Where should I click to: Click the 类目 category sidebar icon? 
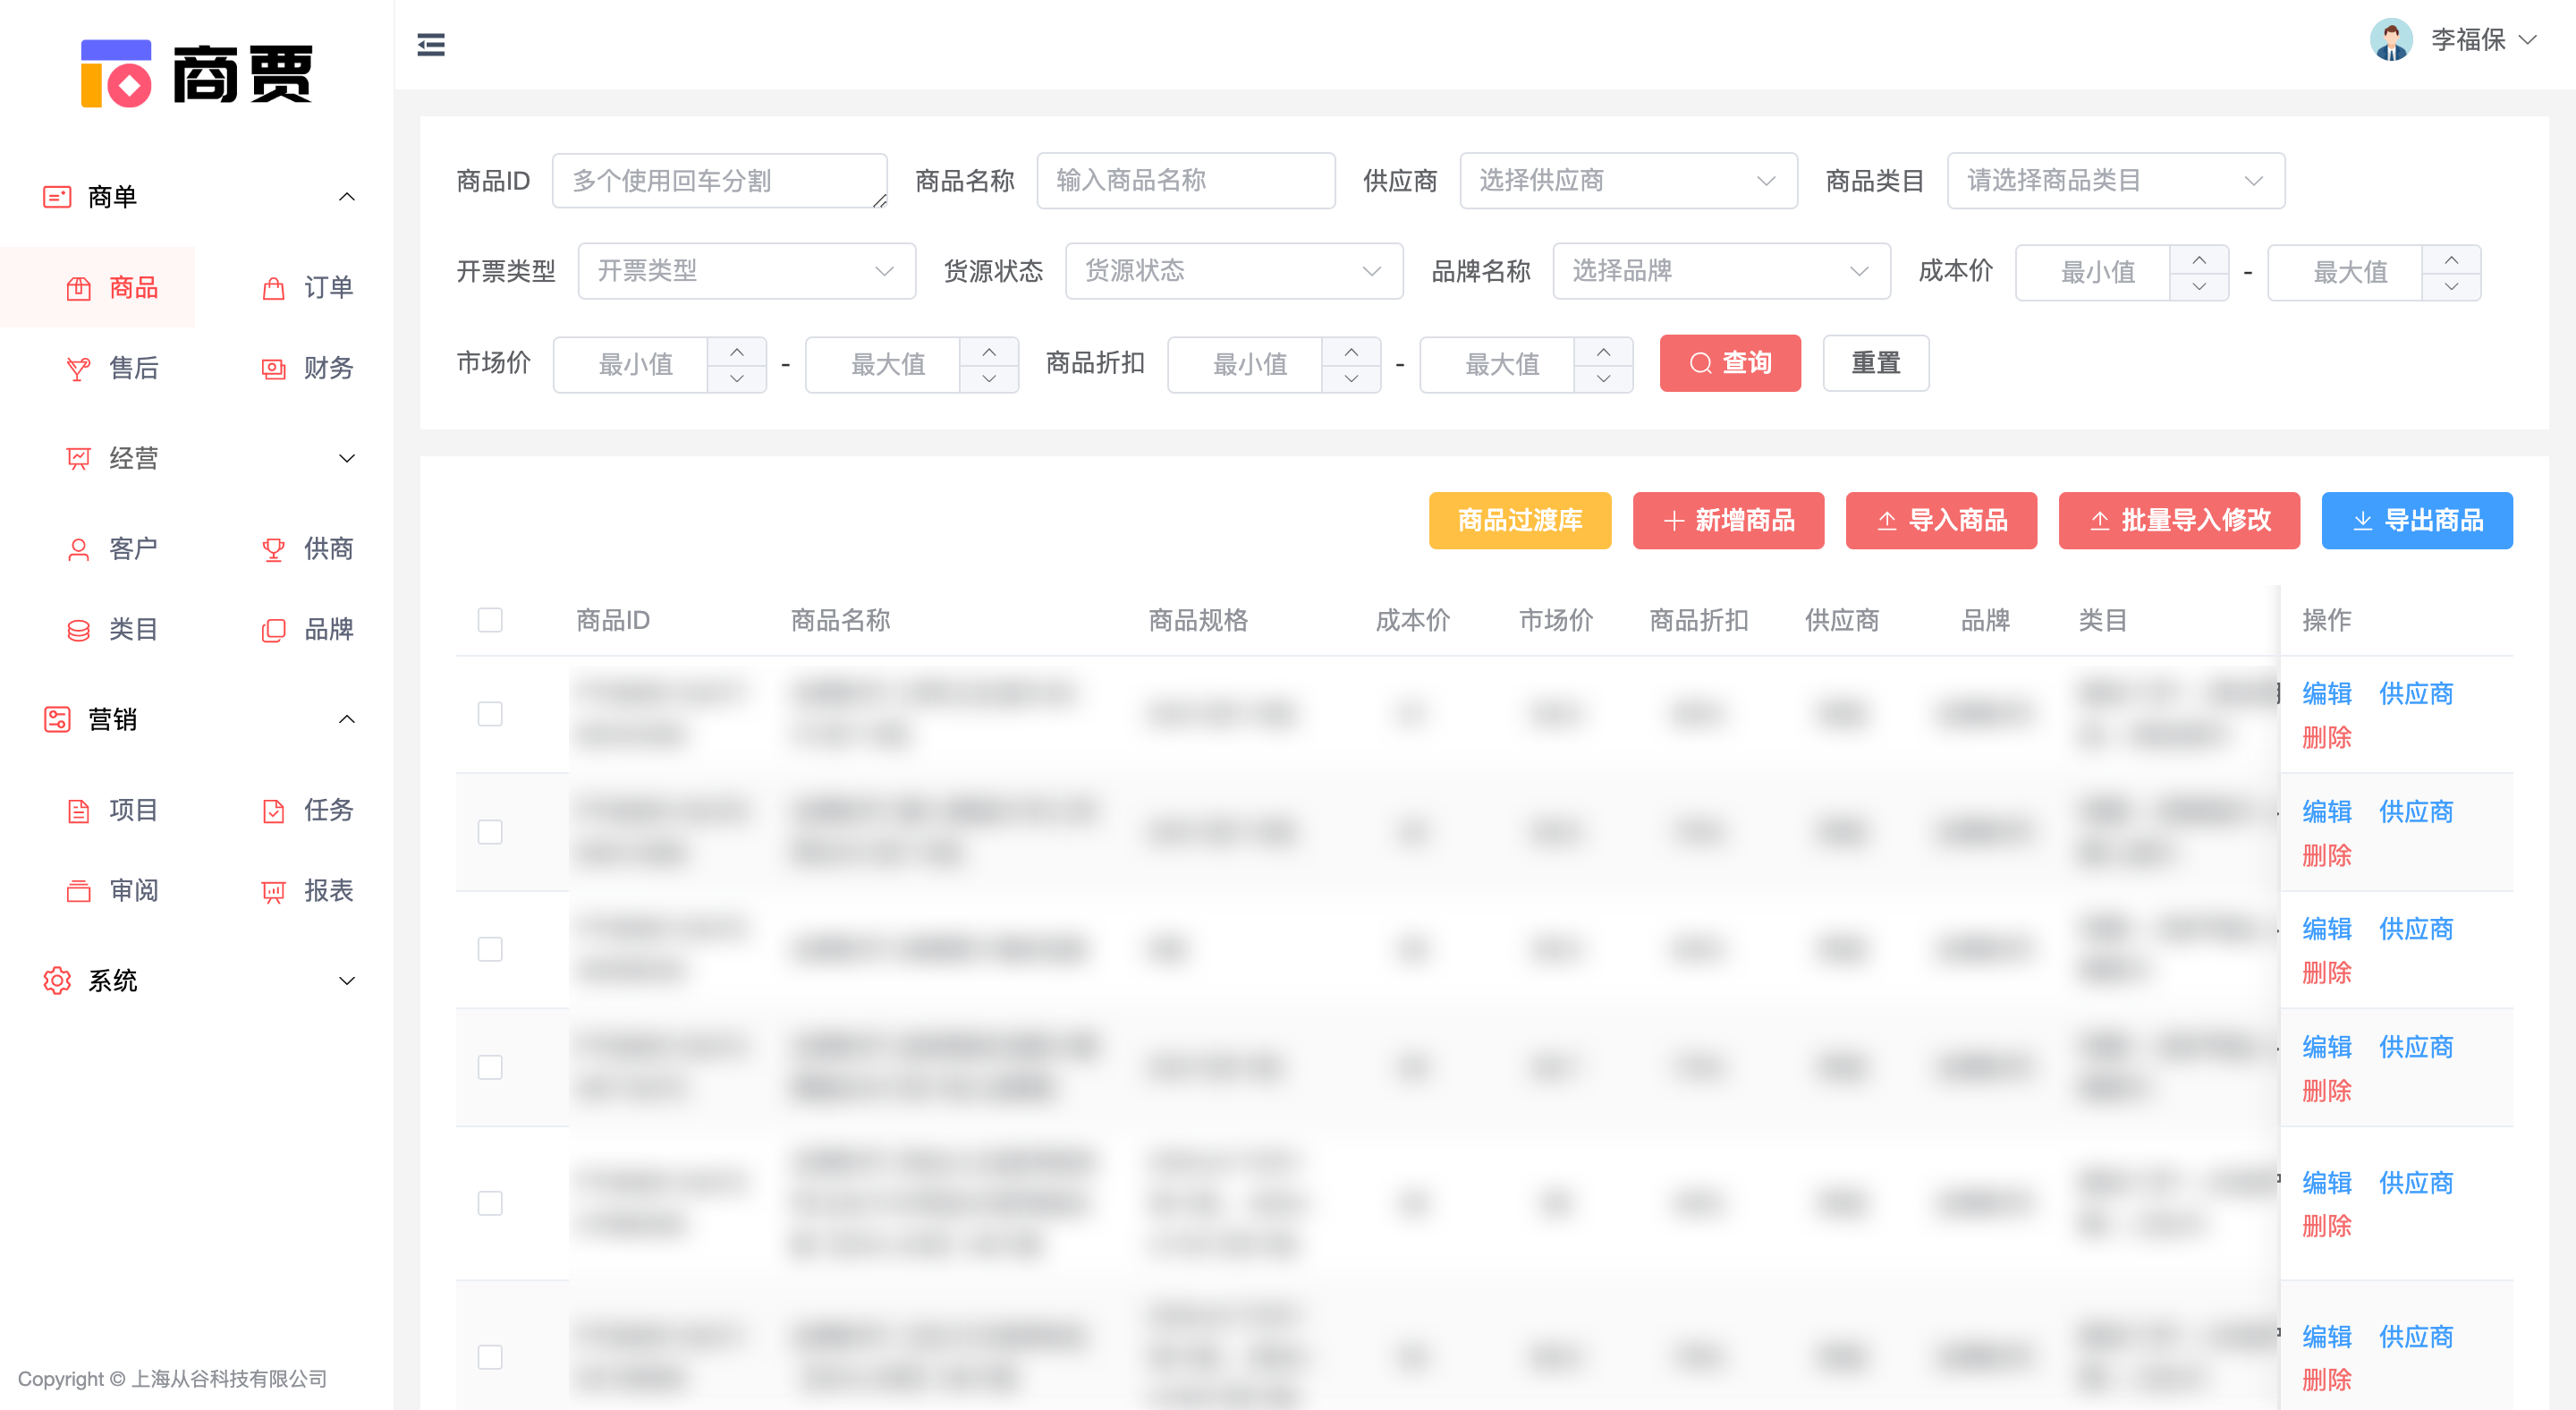(x=78, y=630)
